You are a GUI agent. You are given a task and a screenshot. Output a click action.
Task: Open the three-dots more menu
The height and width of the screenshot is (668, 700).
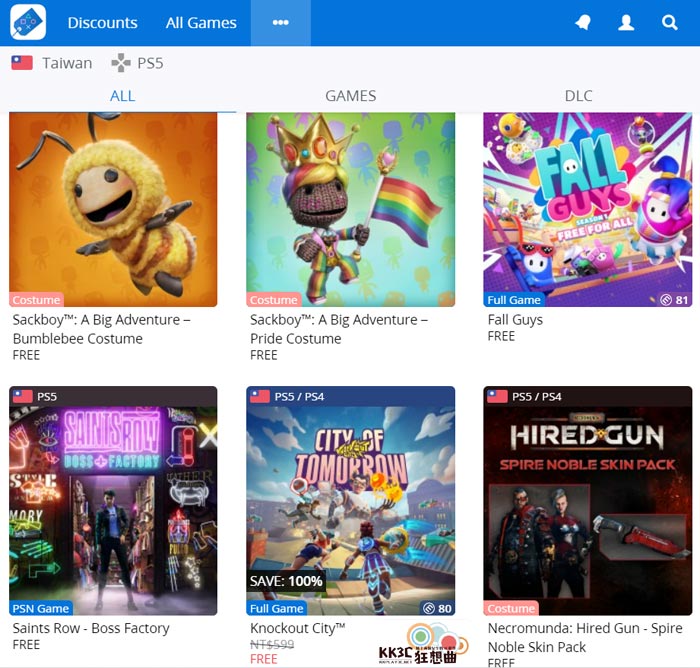click(x=281, y=23)
